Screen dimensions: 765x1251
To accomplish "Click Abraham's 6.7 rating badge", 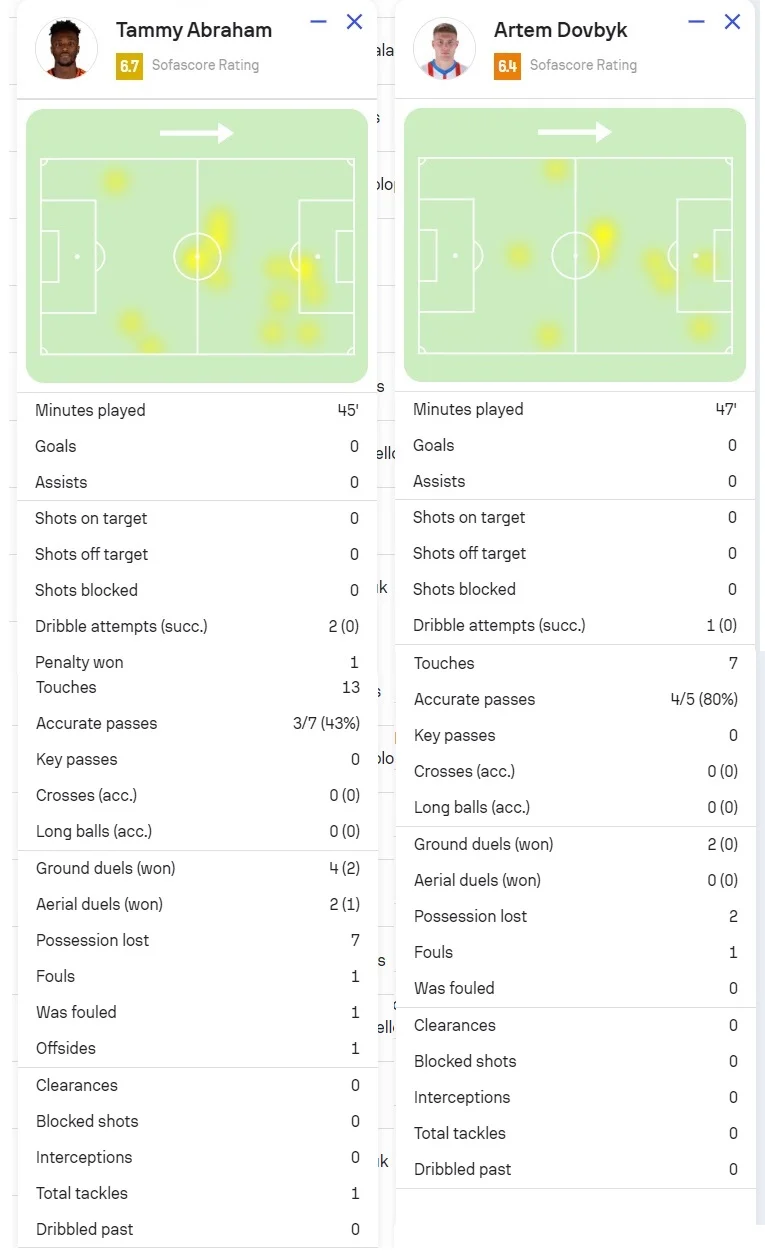I will tap(129, 66).
